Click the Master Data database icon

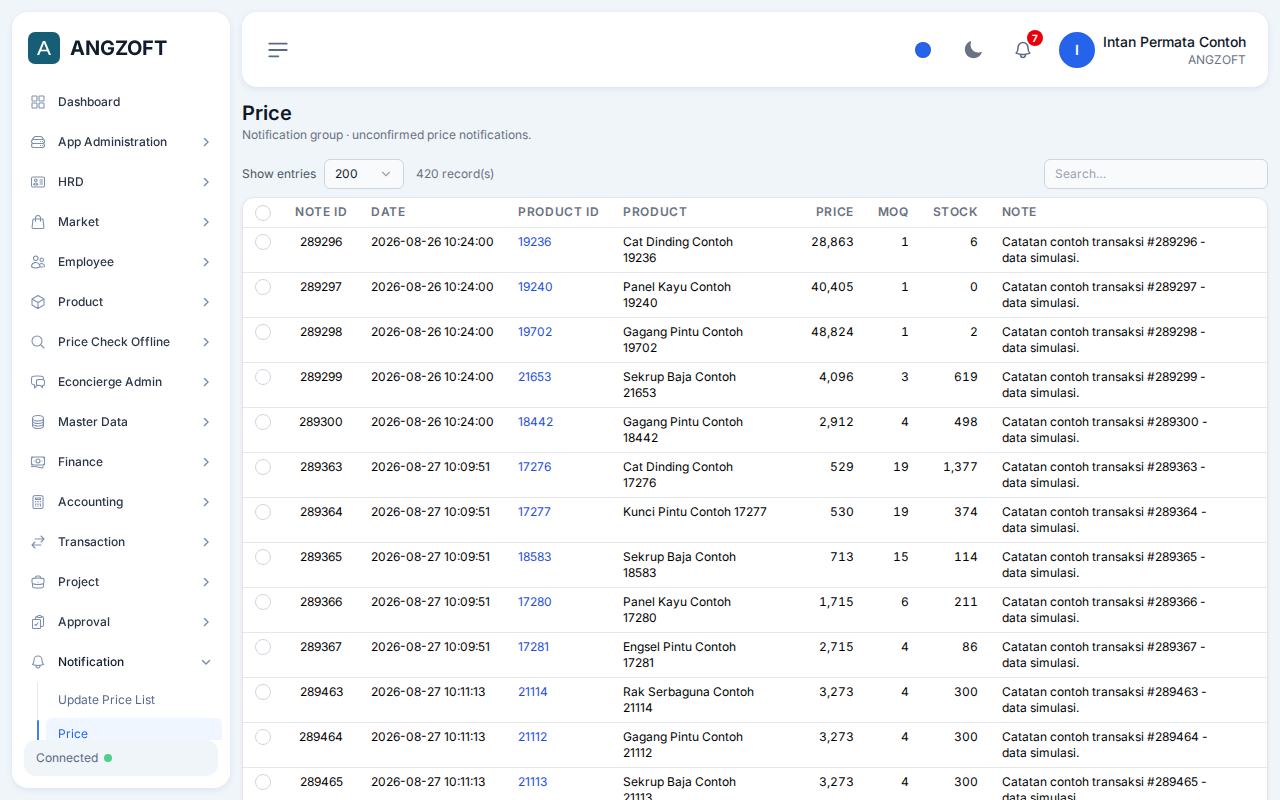point(38,422)
